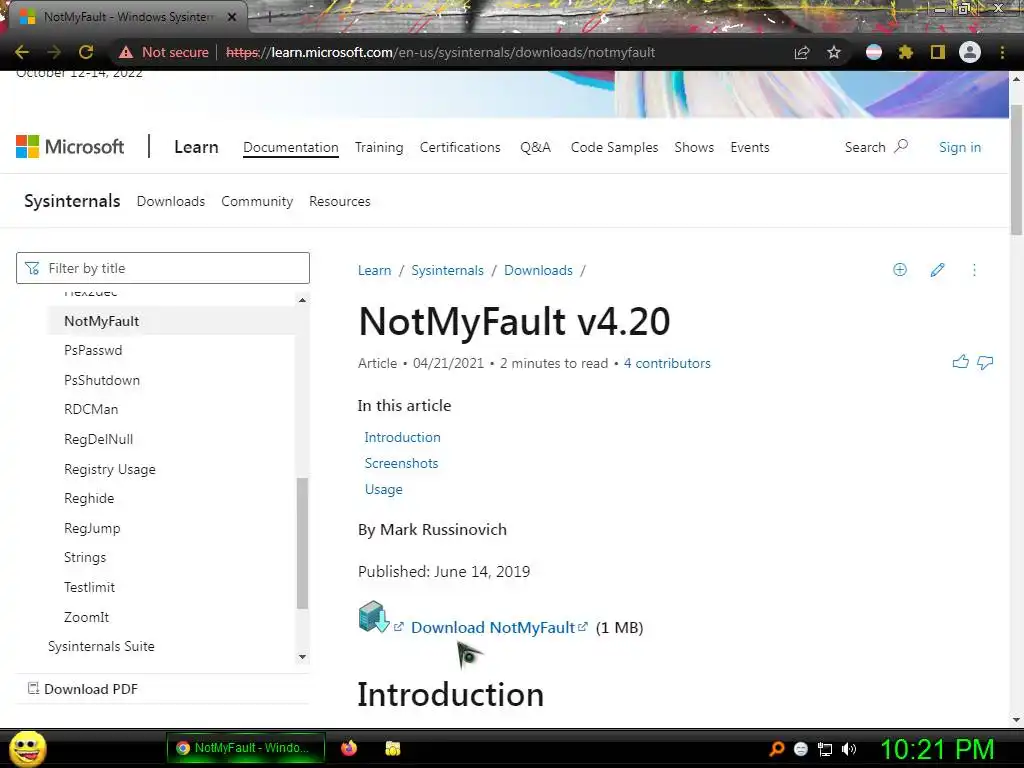
Task: Click the sidebar scroll down arrow
Action: [x=302, y=657]
